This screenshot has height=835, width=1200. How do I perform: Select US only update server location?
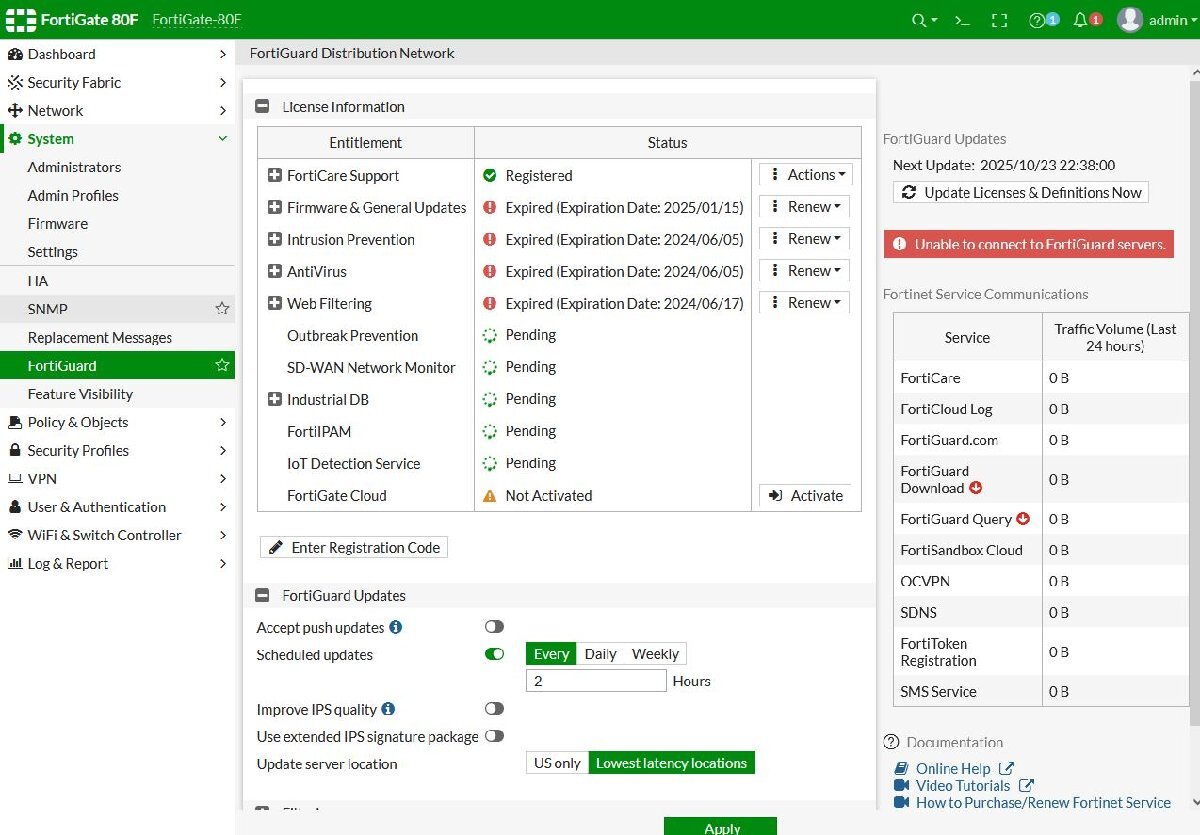[x=557, y=763]
